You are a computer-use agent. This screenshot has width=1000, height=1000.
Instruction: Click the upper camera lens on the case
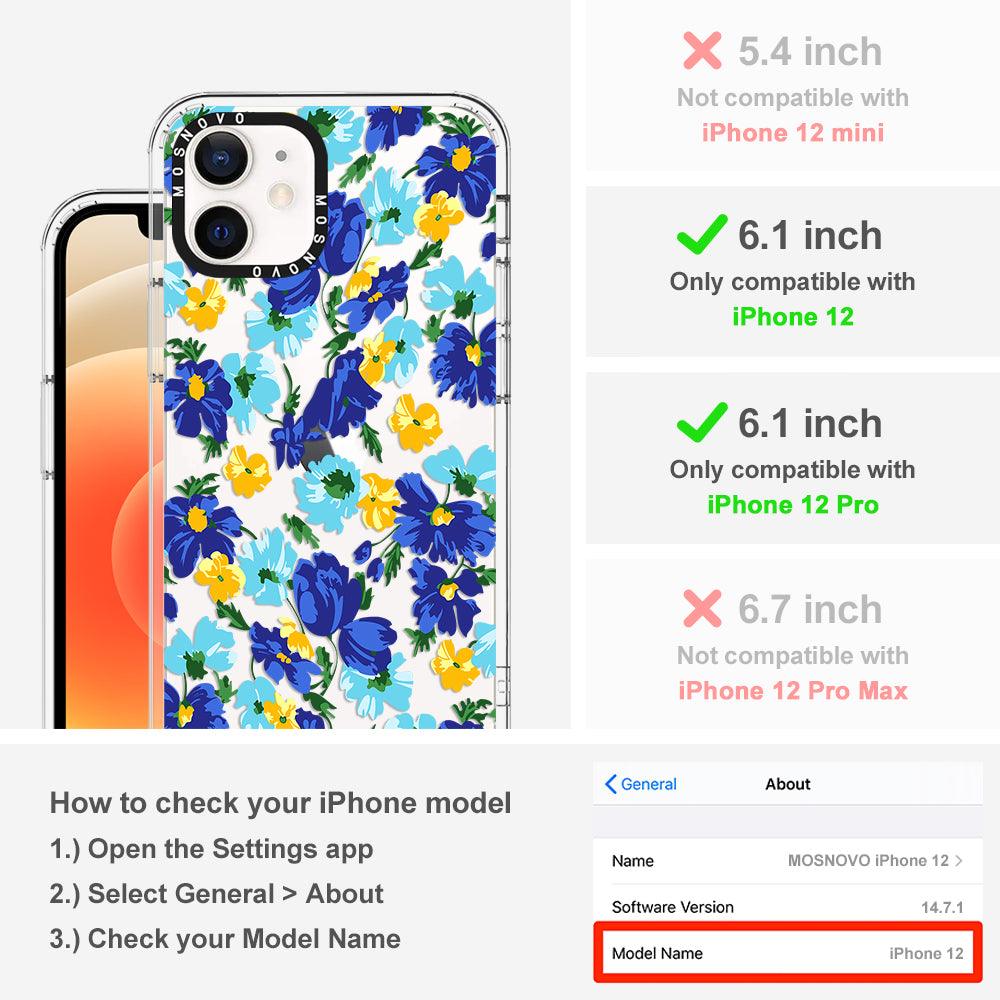tap(221, 158)
